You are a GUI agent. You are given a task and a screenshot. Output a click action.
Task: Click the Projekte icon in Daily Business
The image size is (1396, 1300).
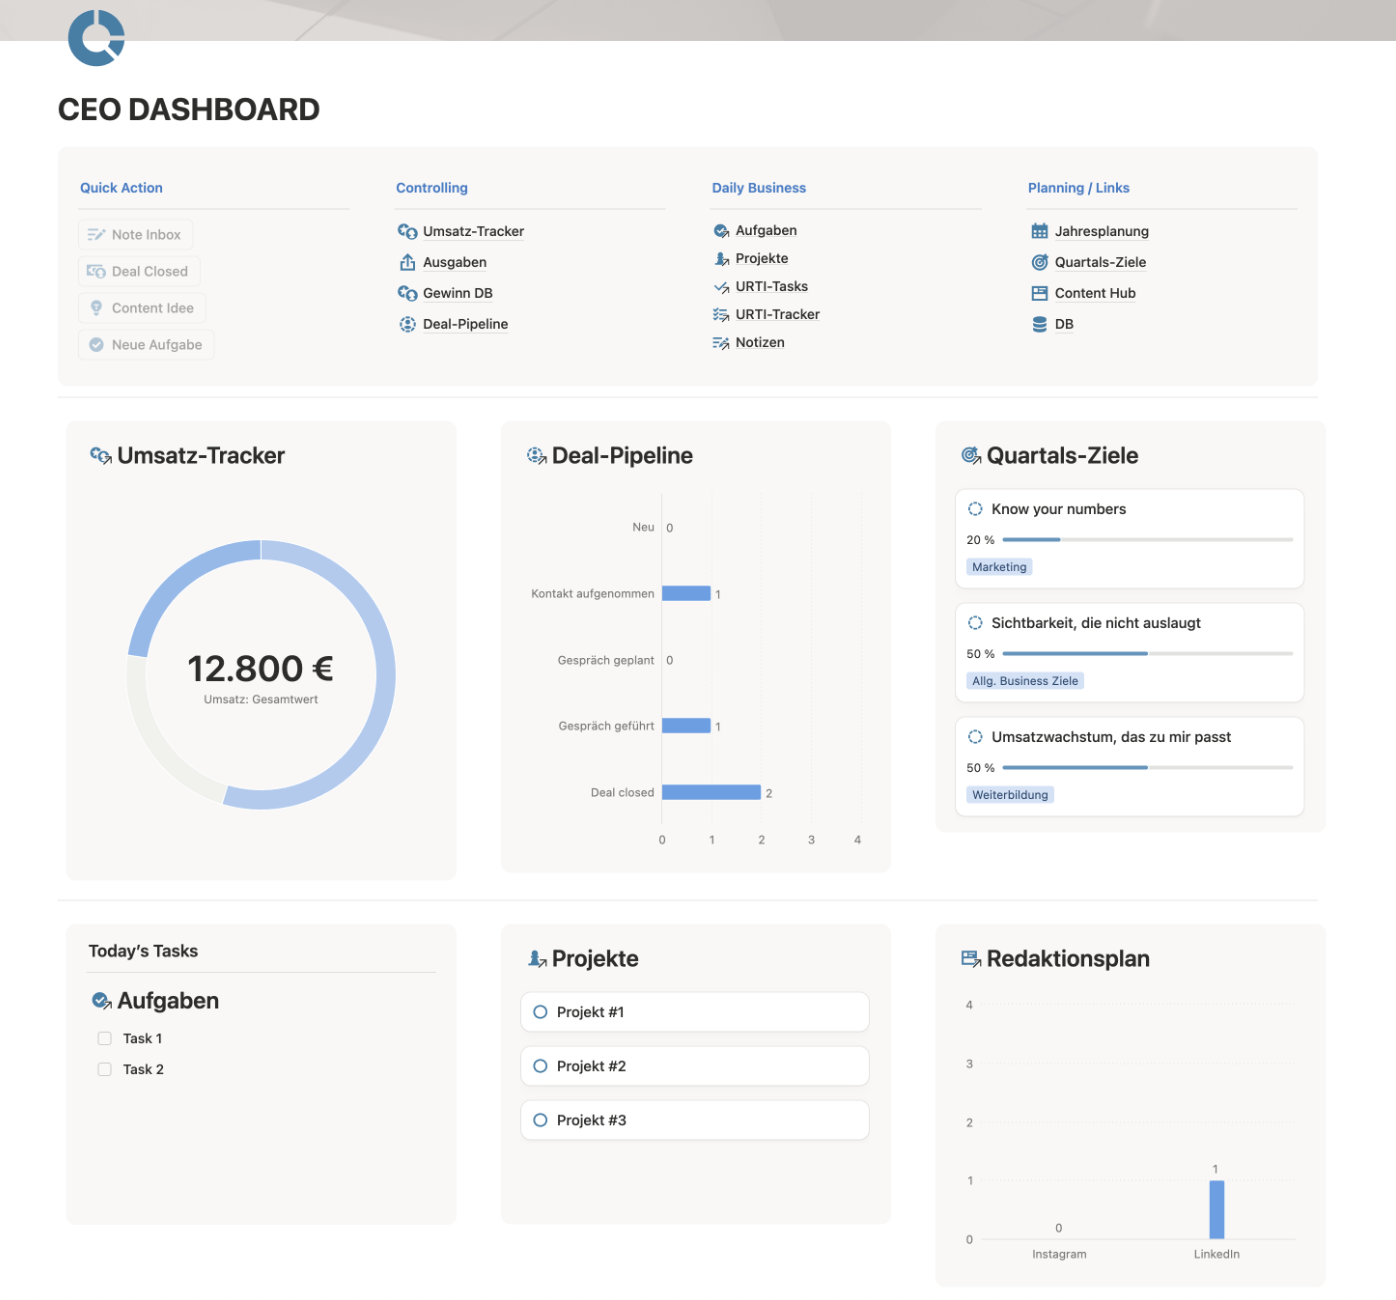pos(721,259)
